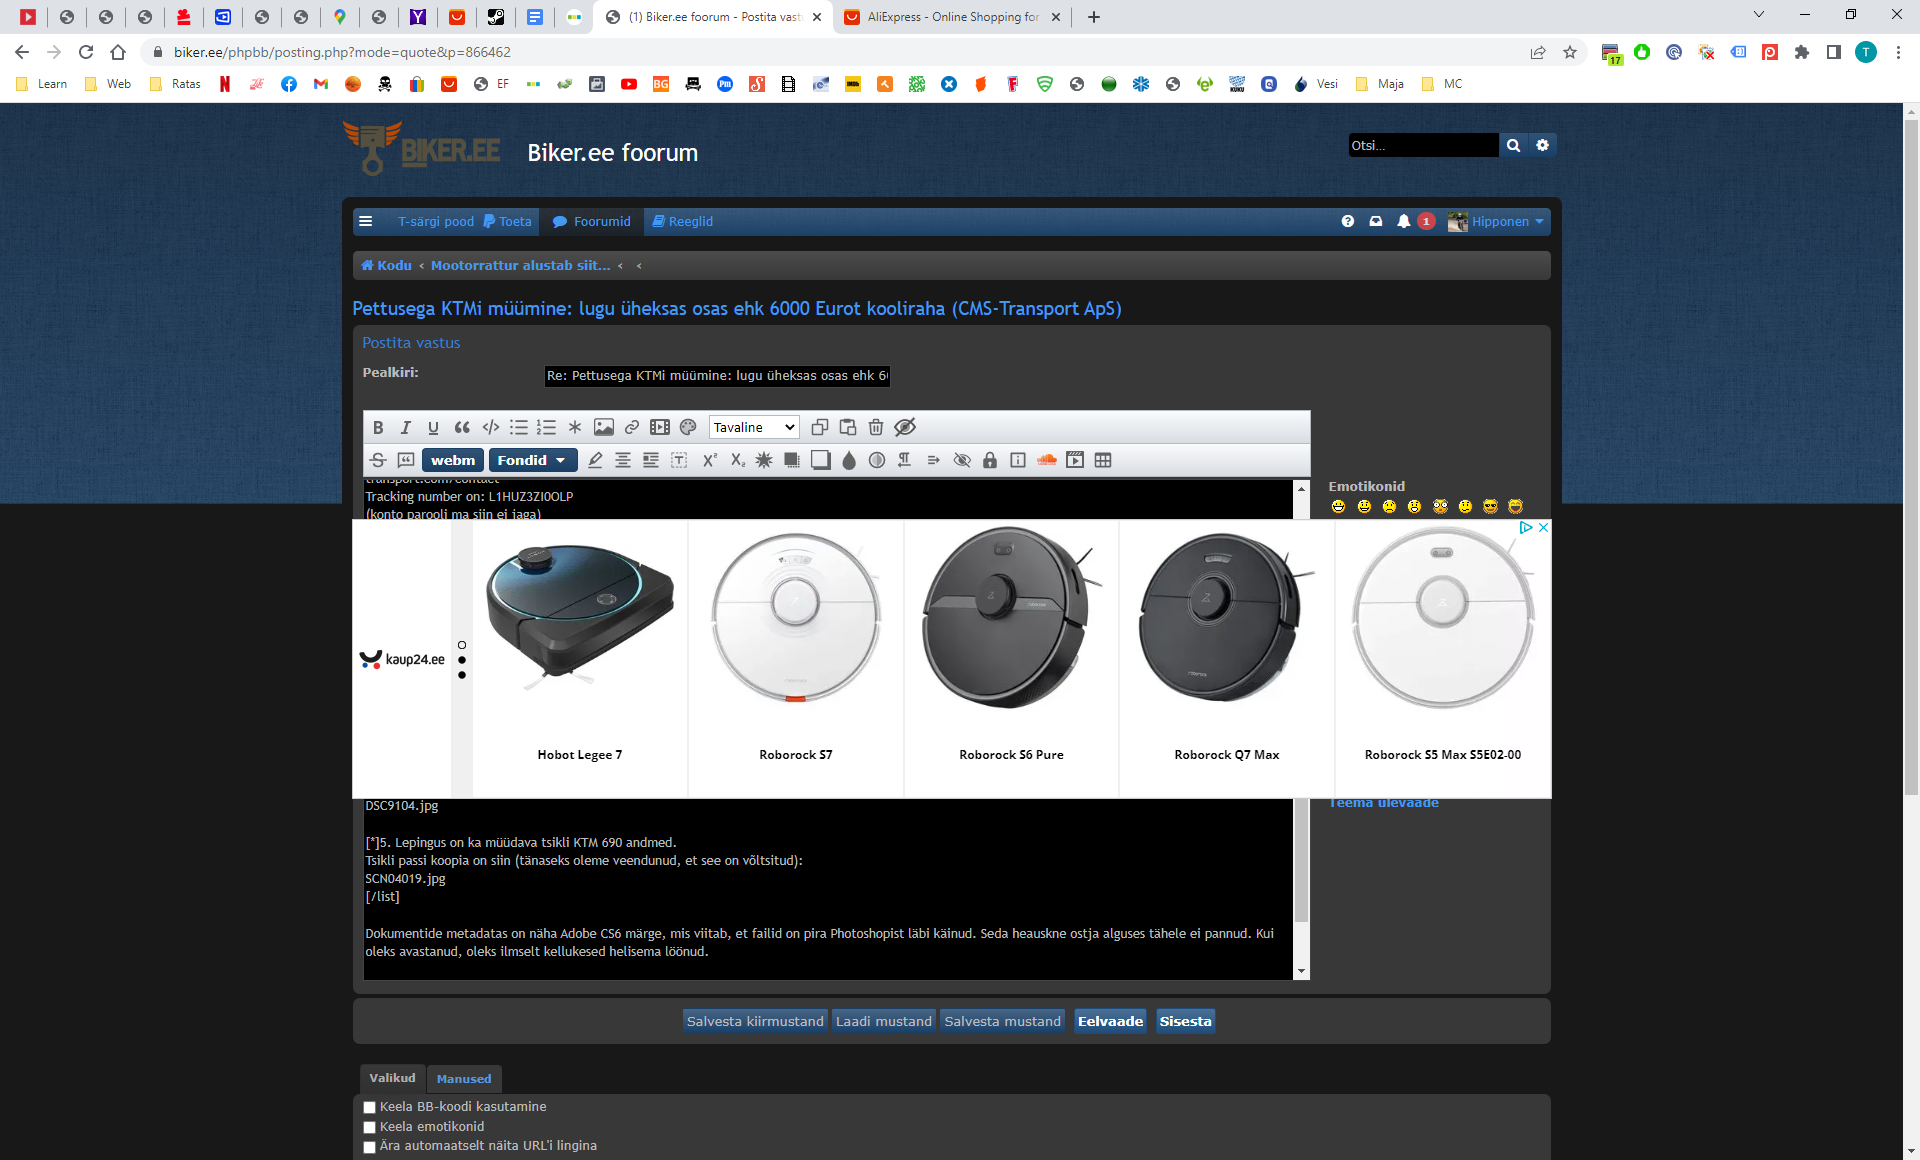Check the 'Keela emotikonid' option

click(370, 1128)
